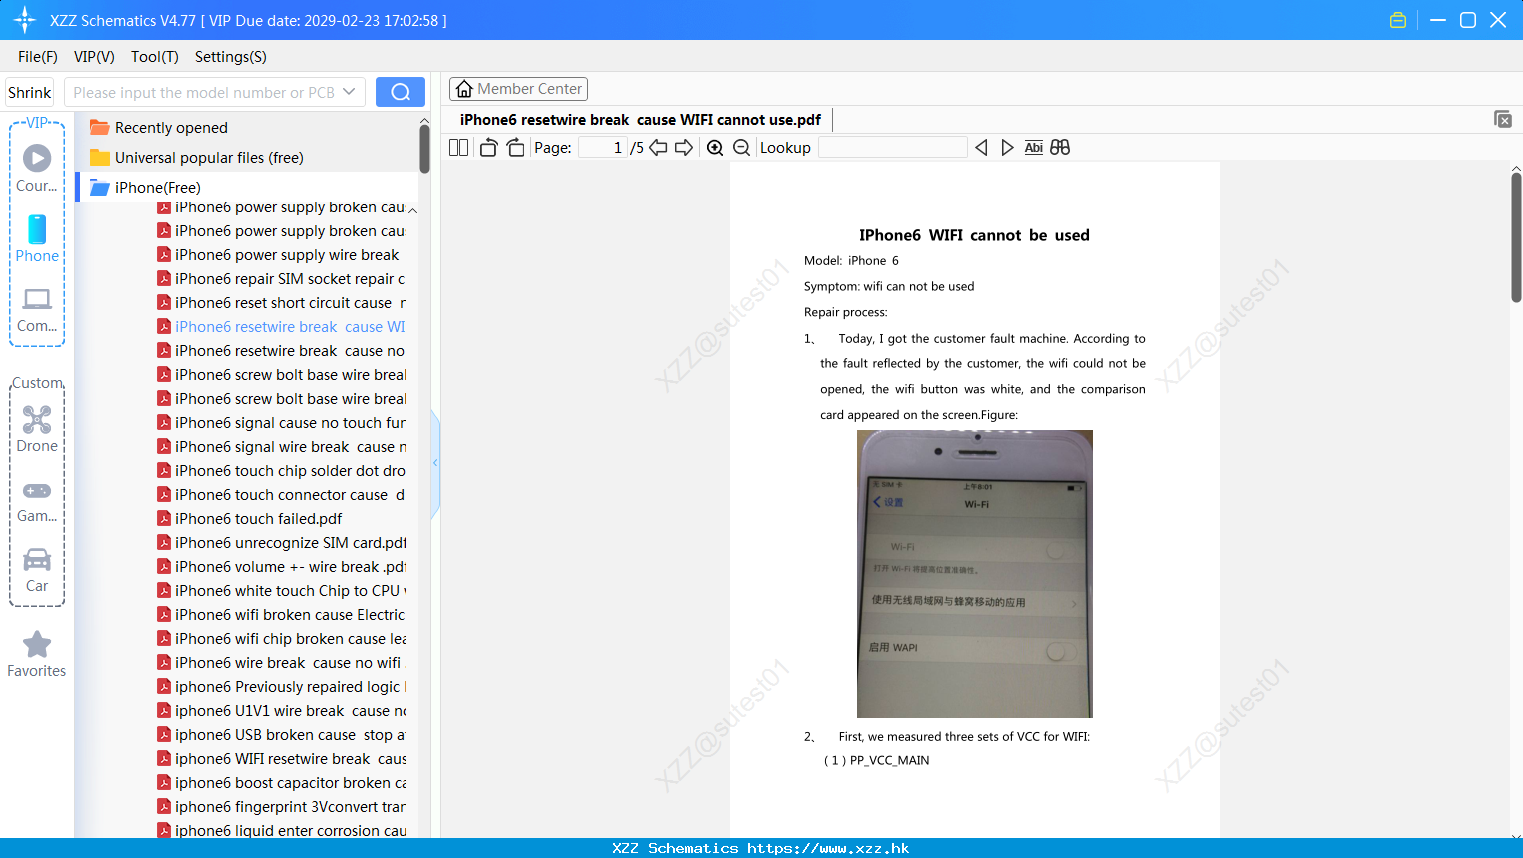The height and width of the screenshot is (858, 1523).
Task: Open iPhone6 wire break cause no wifi file
Action: click(x=279, y=663)
